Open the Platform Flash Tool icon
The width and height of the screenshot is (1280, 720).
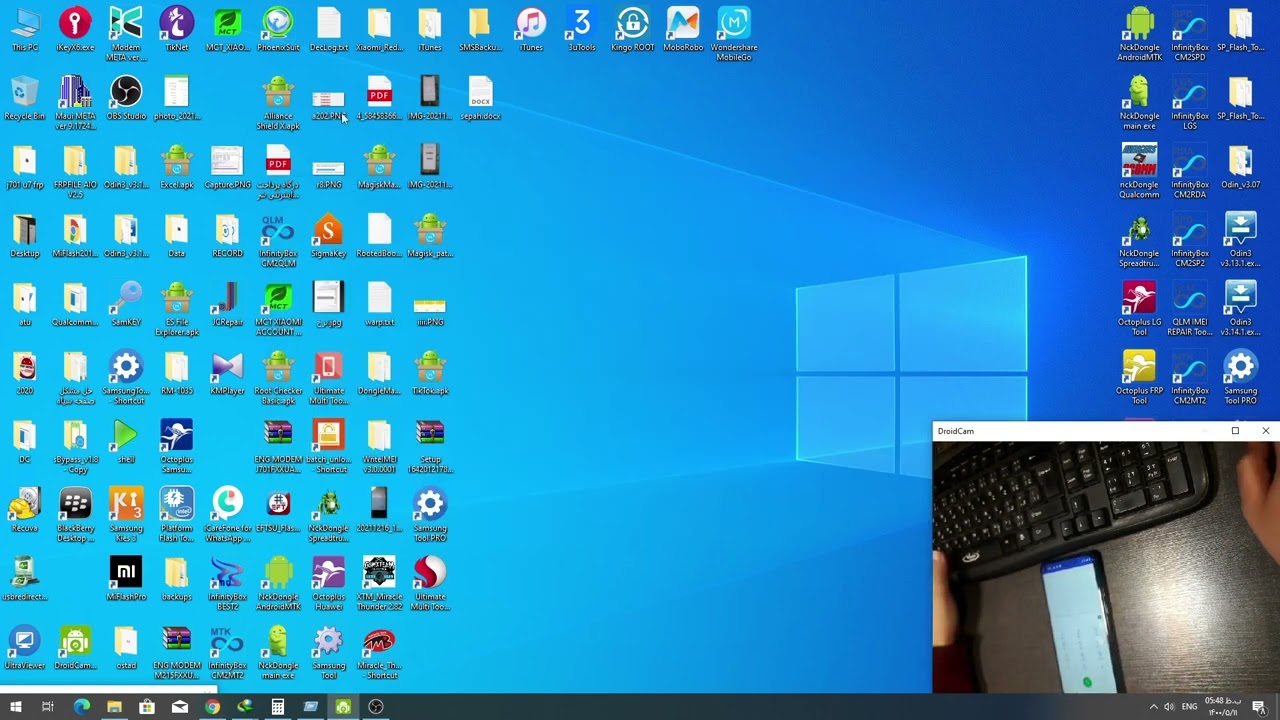pyautogui.click(x=176, y=517)
